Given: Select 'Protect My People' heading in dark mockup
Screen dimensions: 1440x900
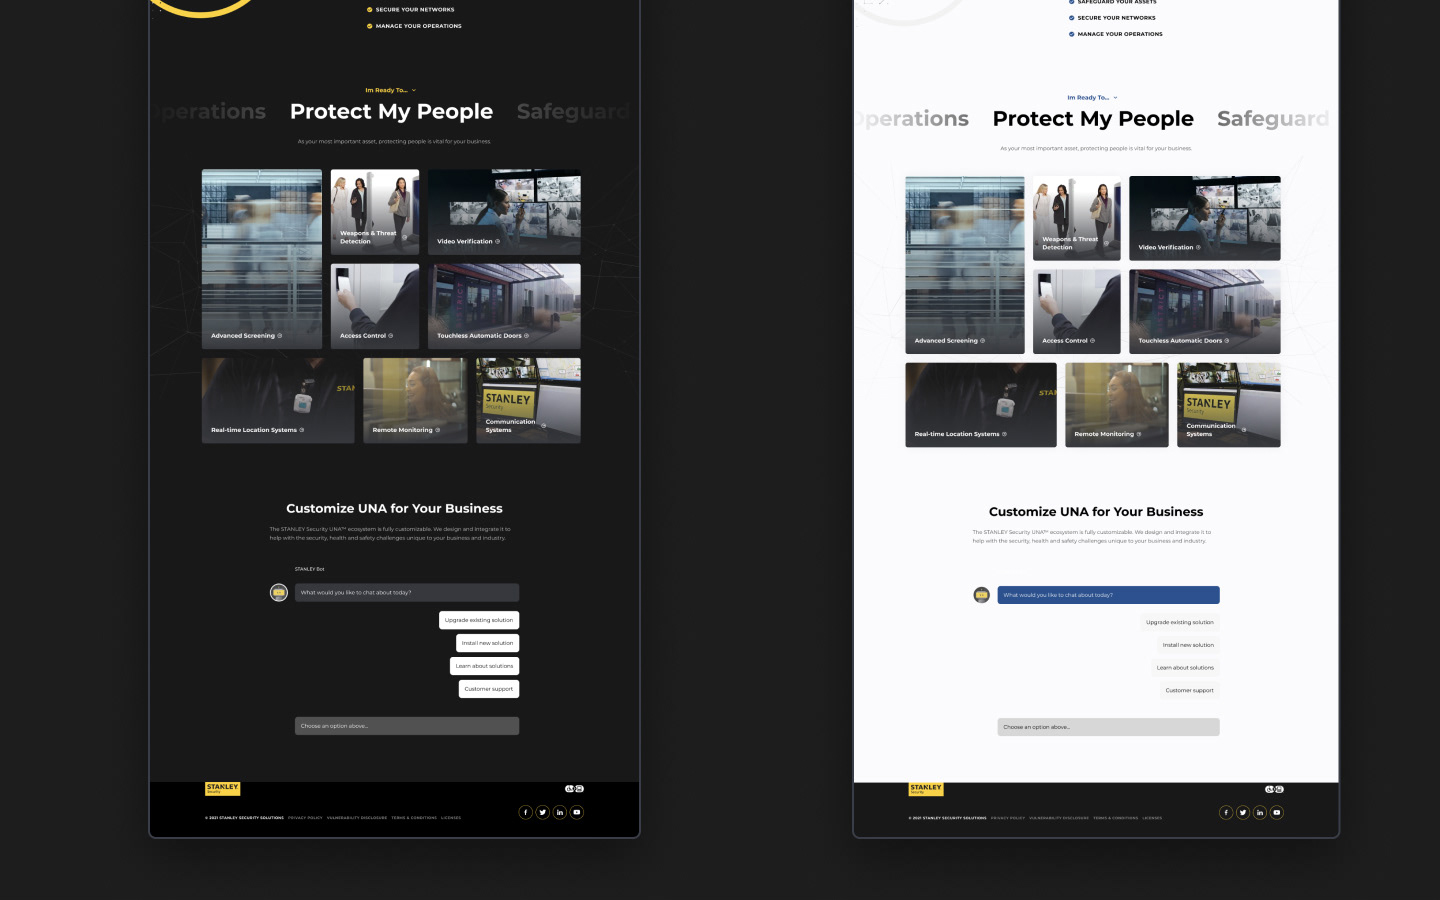Looking at the screenshot, I should point(391,111).
